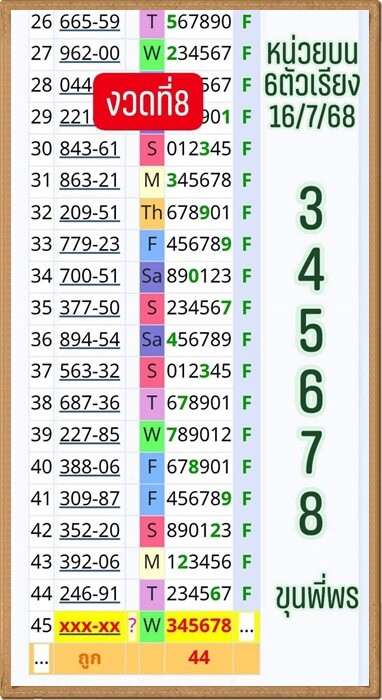Image resolution: width=382 pixels, height=700 pixels.
Task: Select the large green number 8
Action: (311, 513)
